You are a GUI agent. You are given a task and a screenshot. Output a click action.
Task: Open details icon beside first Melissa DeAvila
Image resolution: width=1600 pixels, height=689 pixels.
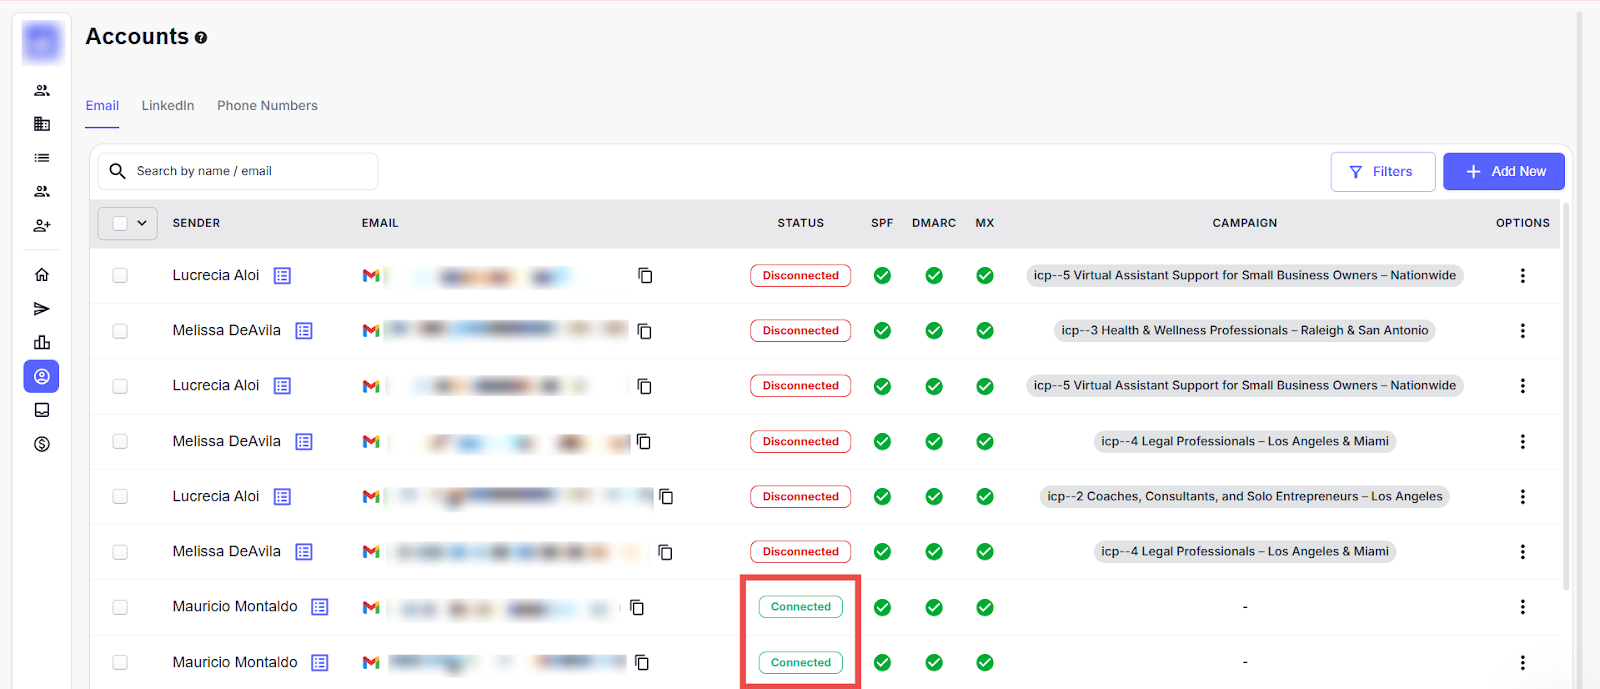[304, 331]
